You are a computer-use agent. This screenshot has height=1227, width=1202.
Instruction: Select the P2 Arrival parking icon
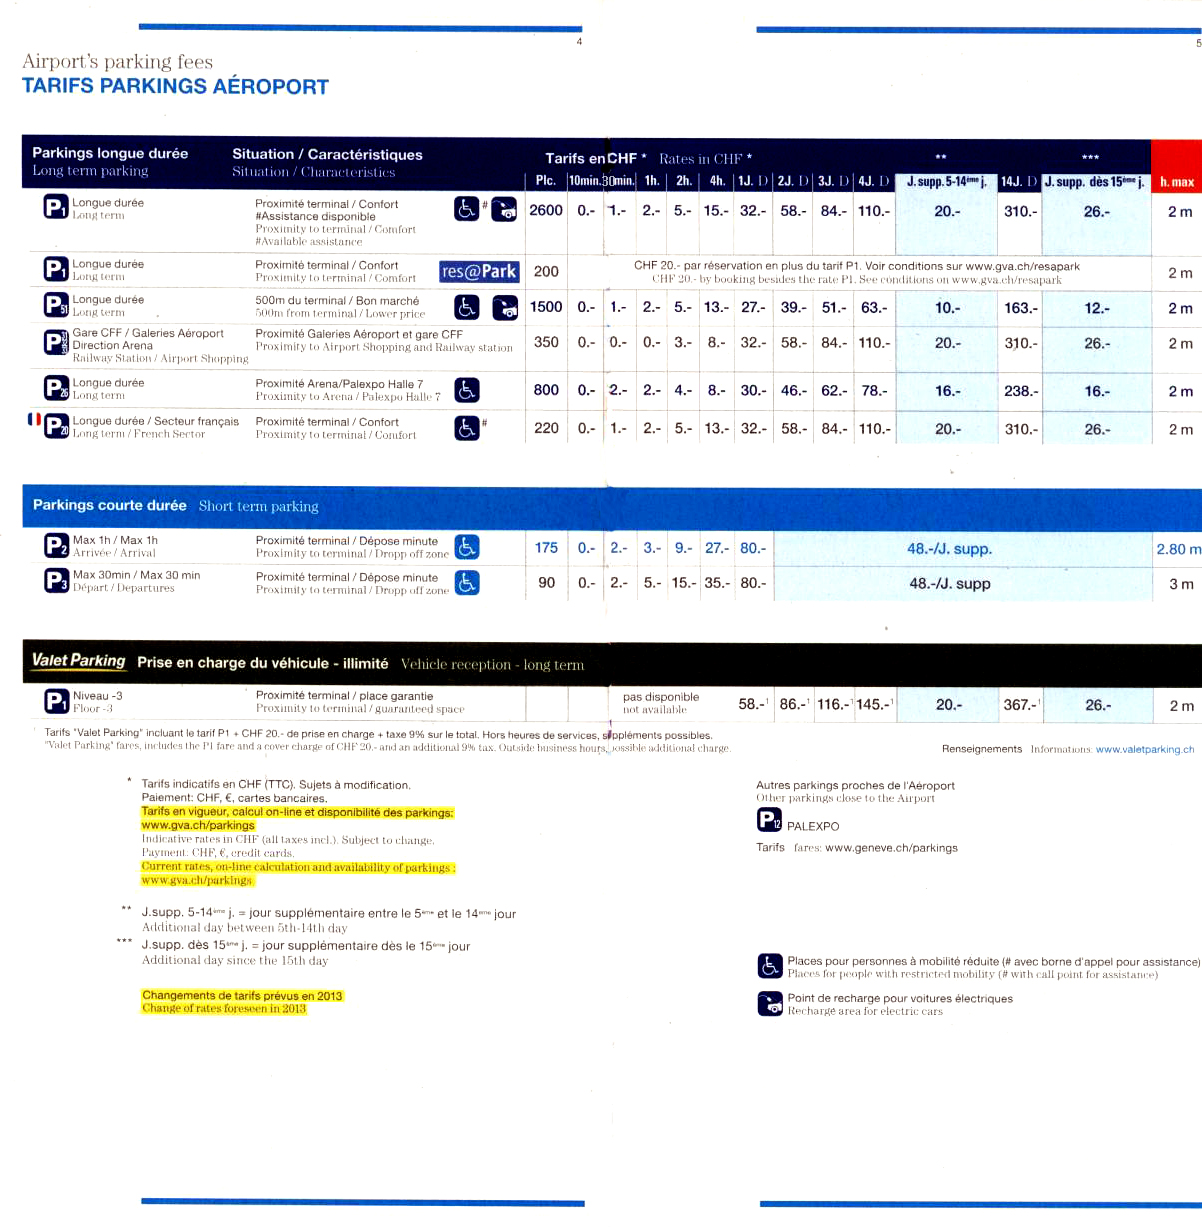click(x=56, y=546)
